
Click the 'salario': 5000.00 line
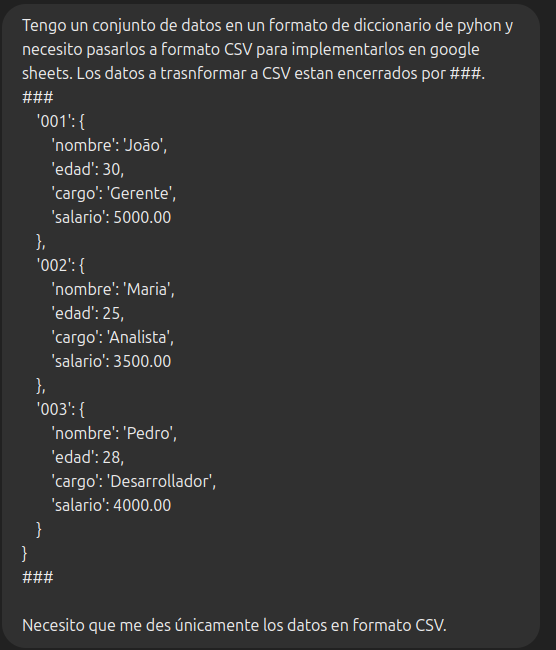coord(111,217)
